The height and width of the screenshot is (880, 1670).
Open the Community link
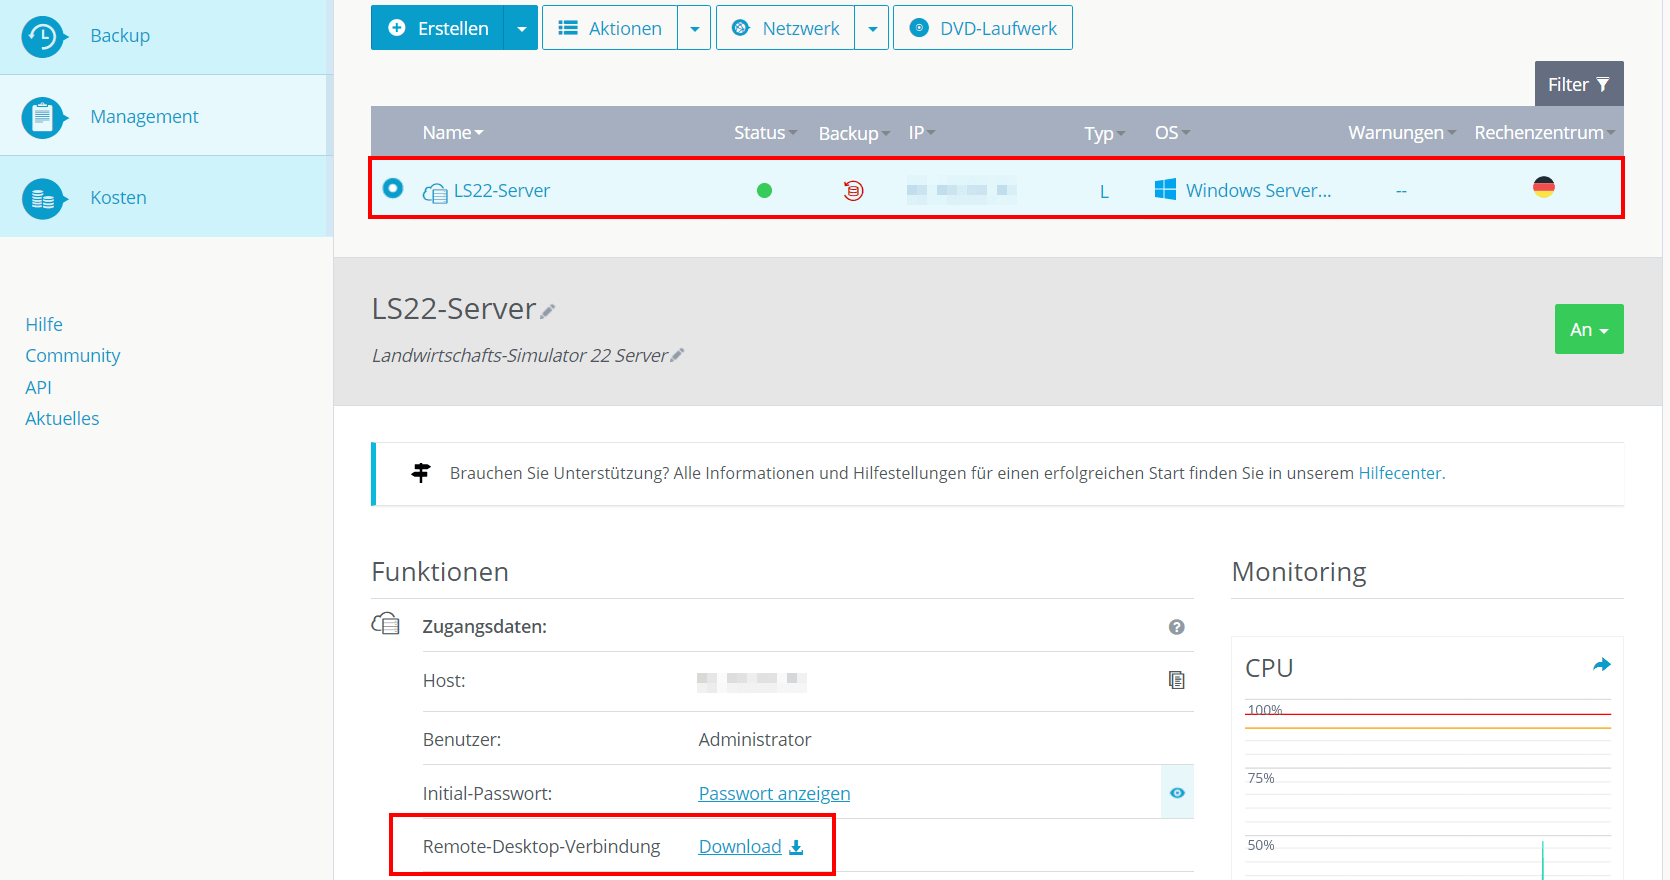click(73, 355)
